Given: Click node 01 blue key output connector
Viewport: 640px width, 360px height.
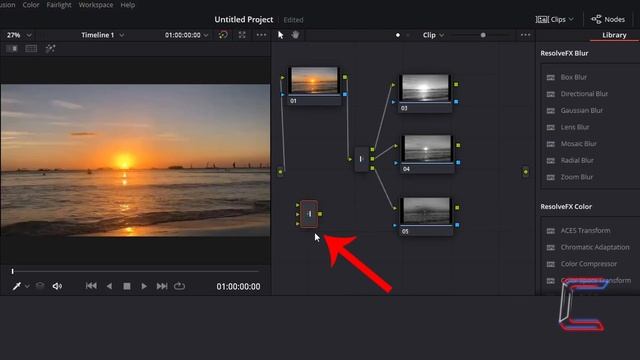Looking at the screenshot, I should point(345,94).
